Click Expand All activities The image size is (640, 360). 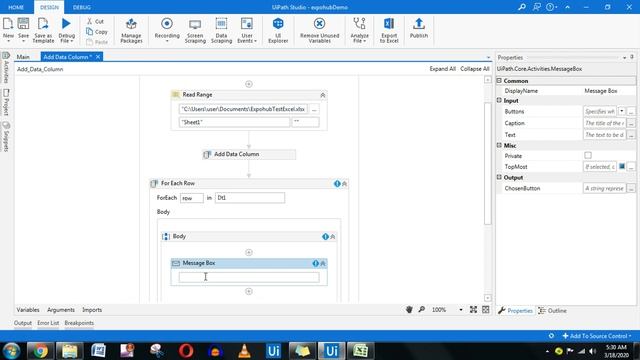(x=442, y=69)
